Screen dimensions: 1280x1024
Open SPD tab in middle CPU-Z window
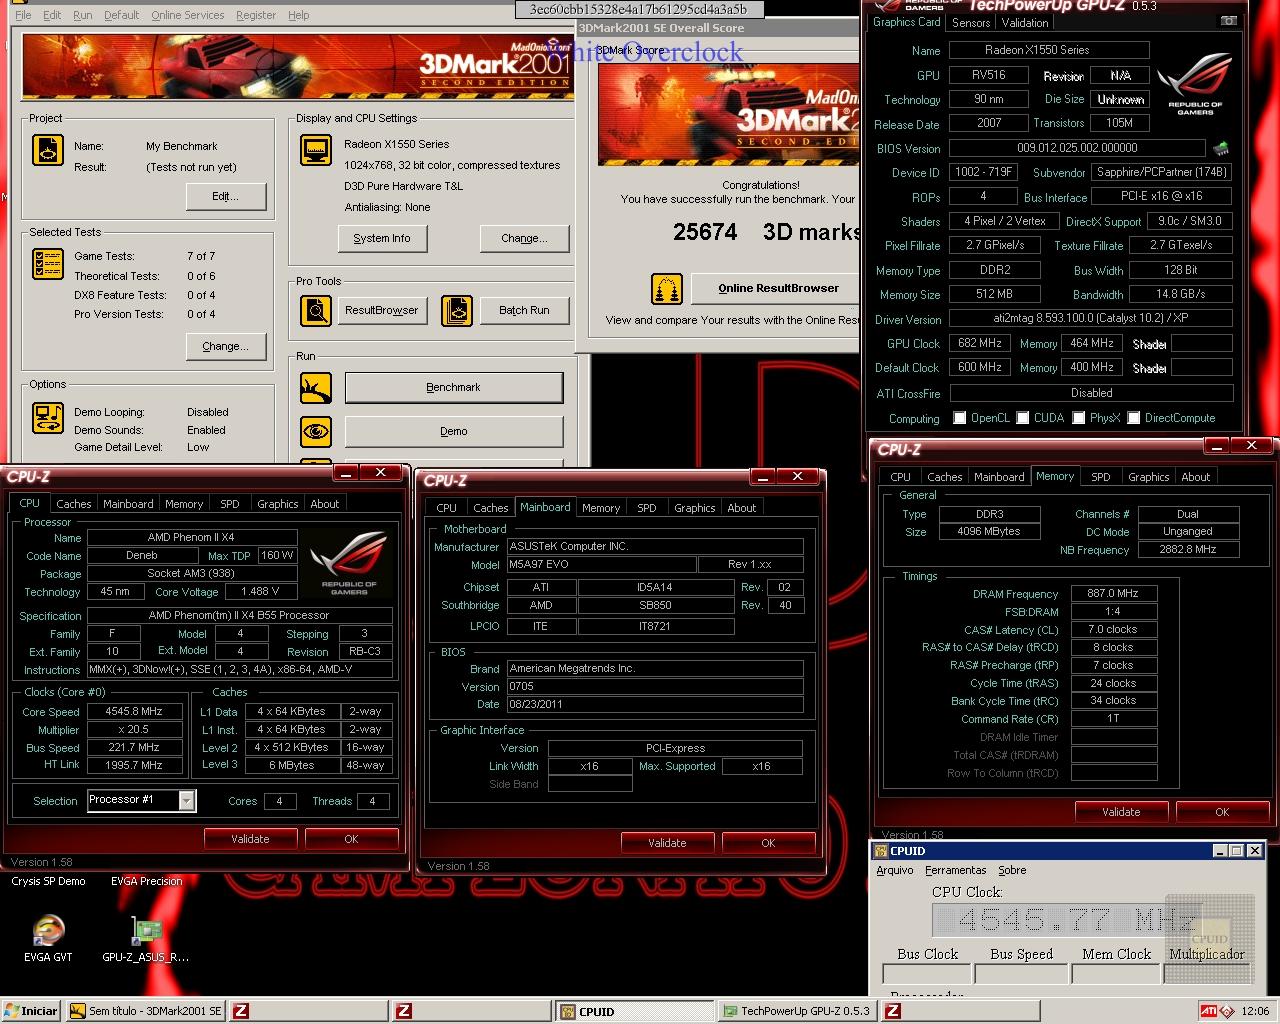coord(647,508)
